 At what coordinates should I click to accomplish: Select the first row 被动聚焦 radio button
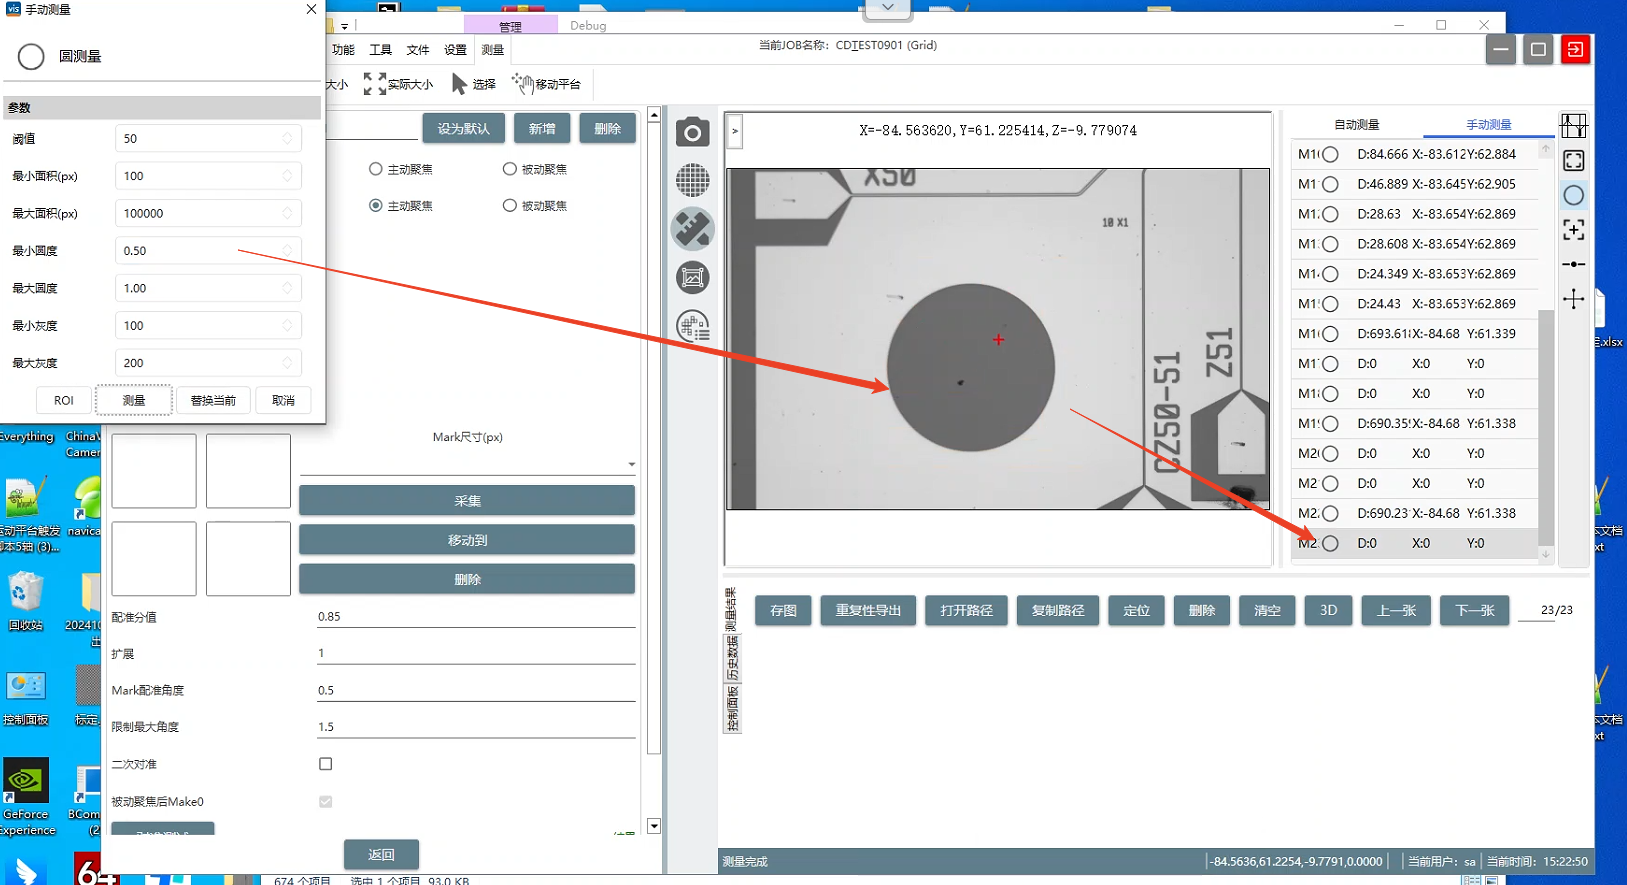[x=510, y=169]
